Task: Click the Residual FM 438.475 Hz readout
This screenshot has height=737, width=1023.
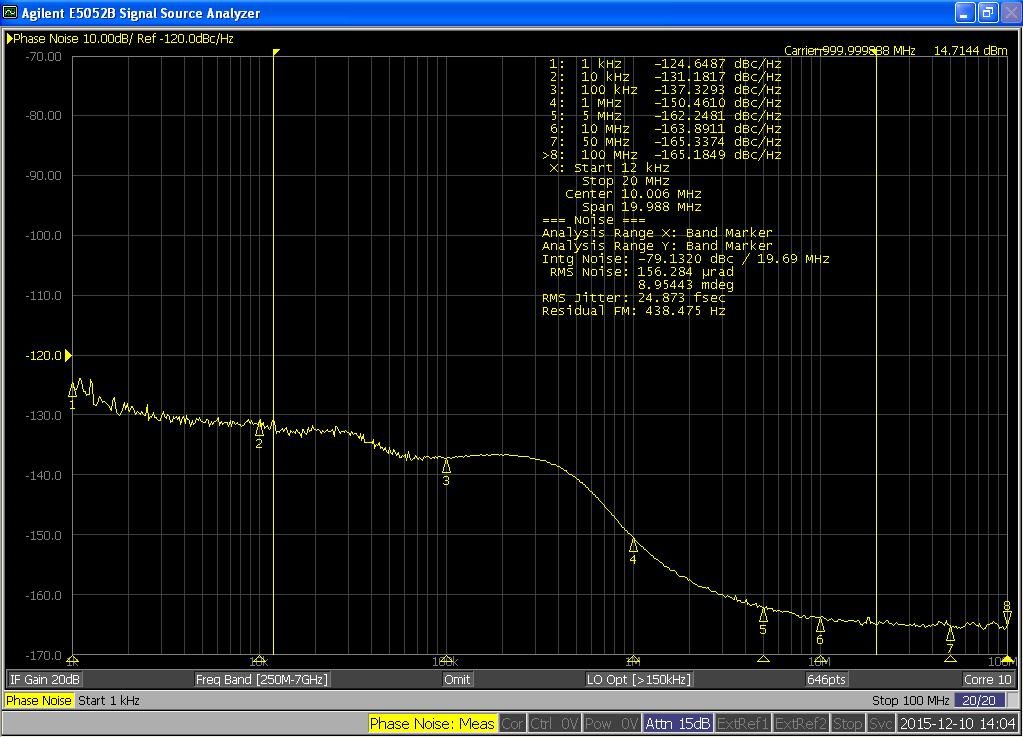Action: click(634, 311)
